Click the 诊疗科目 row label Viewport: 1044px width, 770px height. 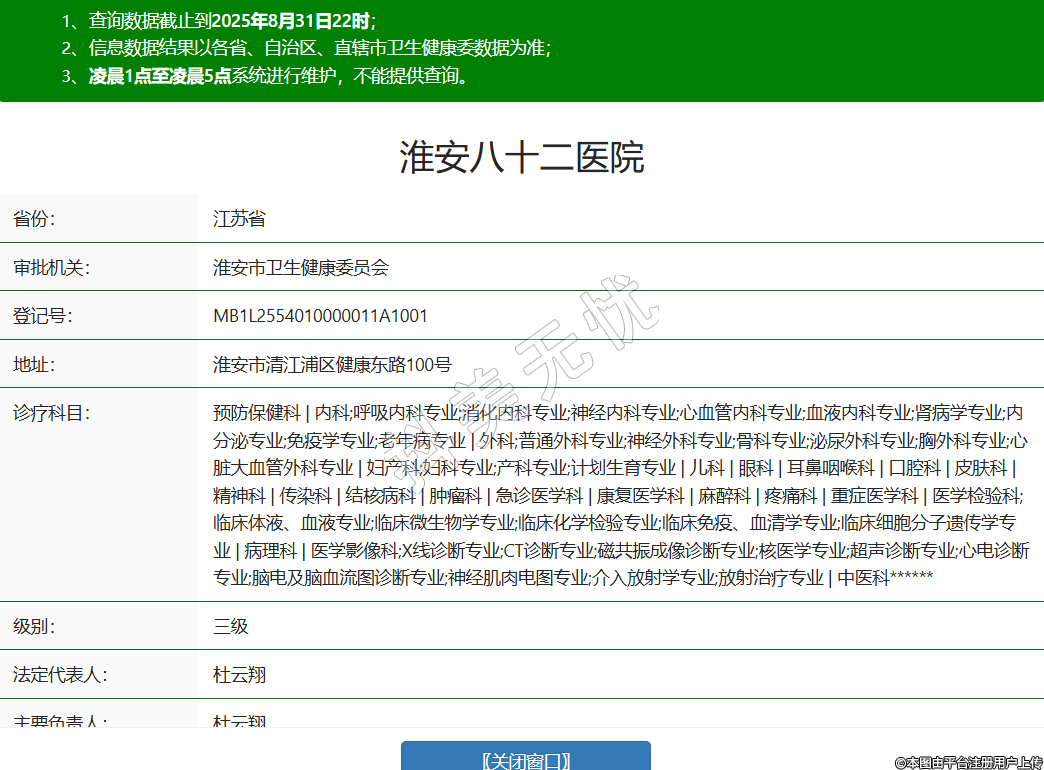tap(52, 412)
